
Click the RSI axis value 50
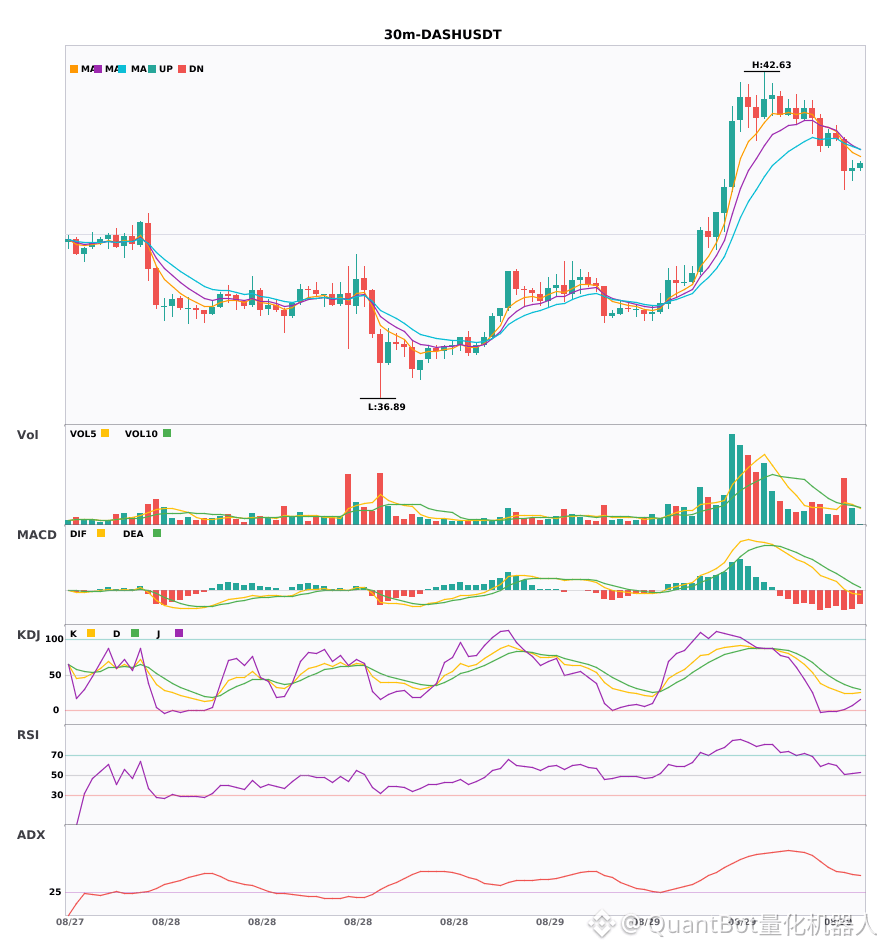[57, 775]
